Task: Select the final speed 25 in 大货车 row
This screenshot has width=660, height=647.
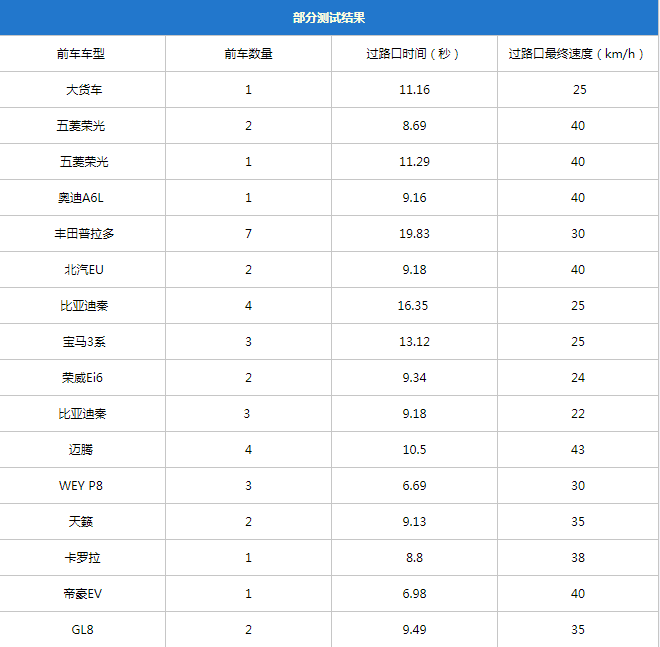Action: tap(580, 90)
